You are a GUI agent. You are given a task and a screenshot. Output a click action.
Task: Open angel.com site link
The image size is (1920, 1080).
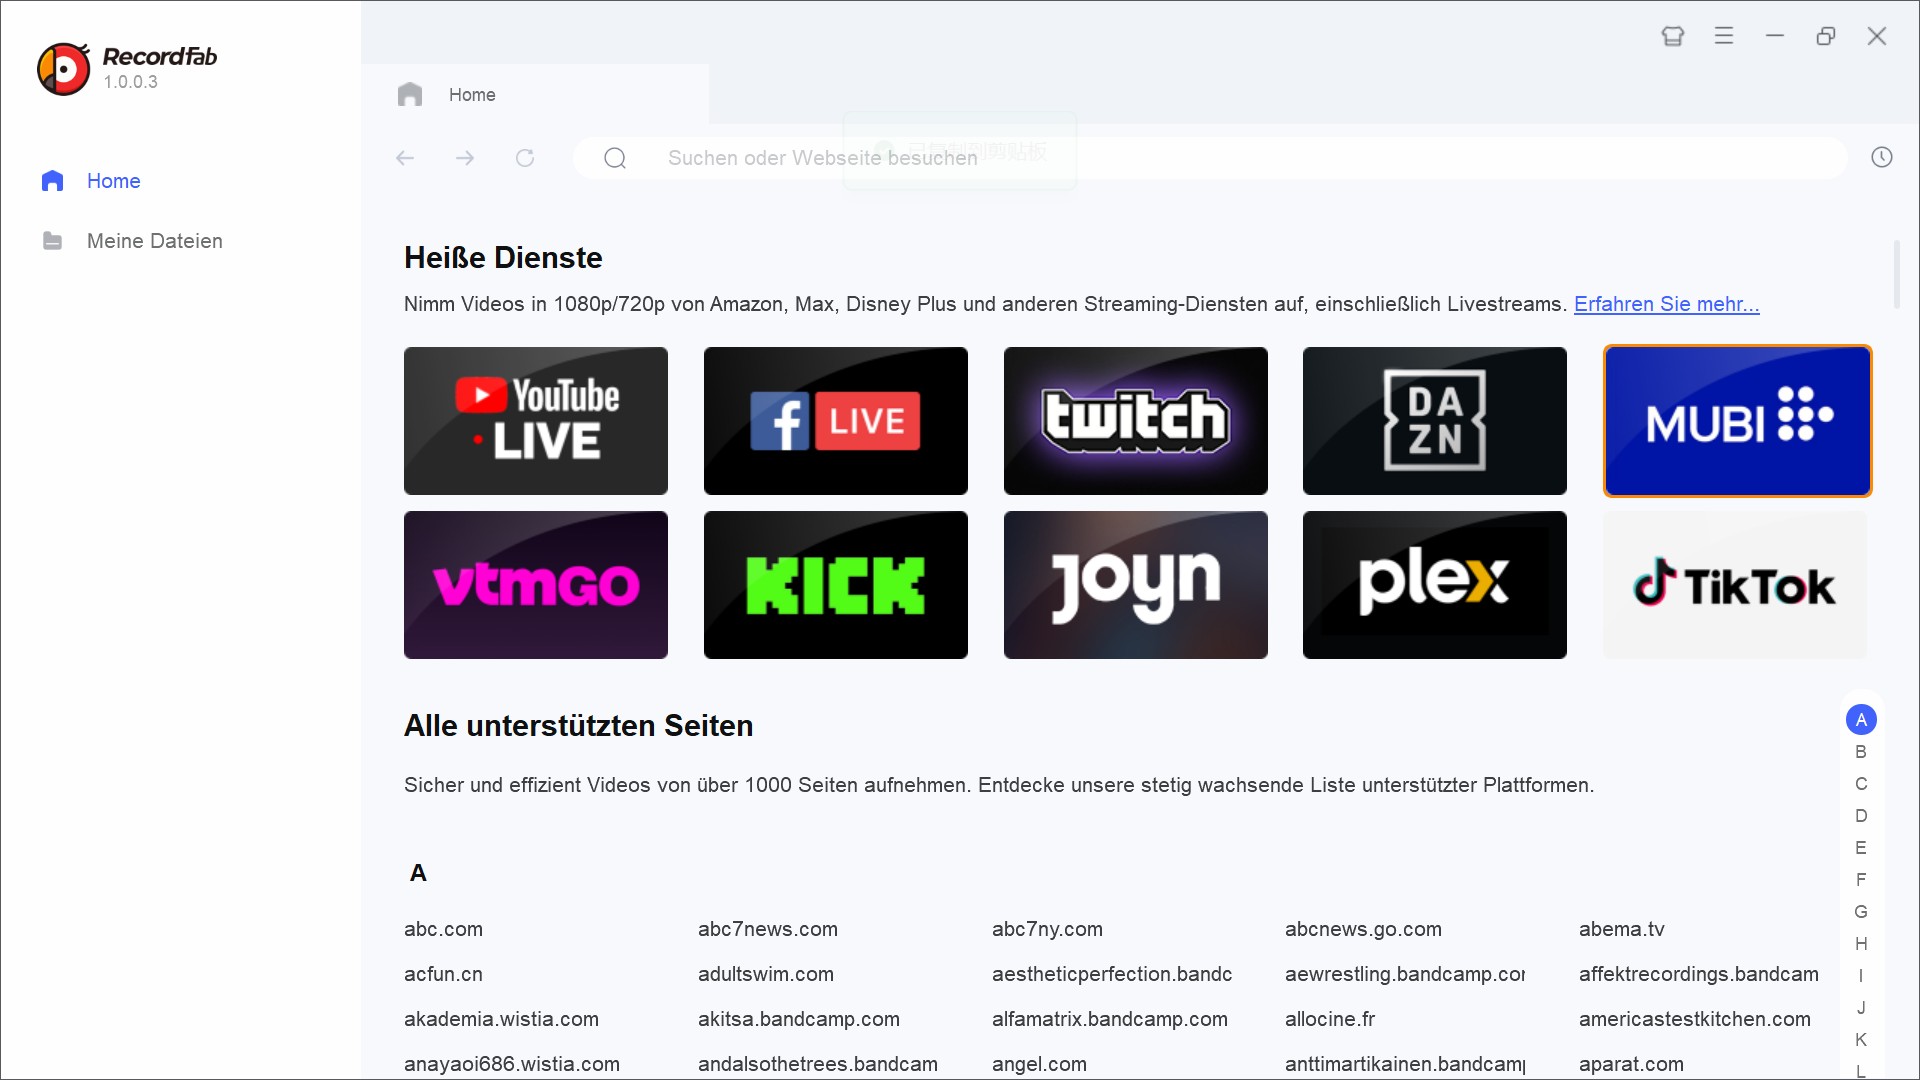(1039, 1064)
